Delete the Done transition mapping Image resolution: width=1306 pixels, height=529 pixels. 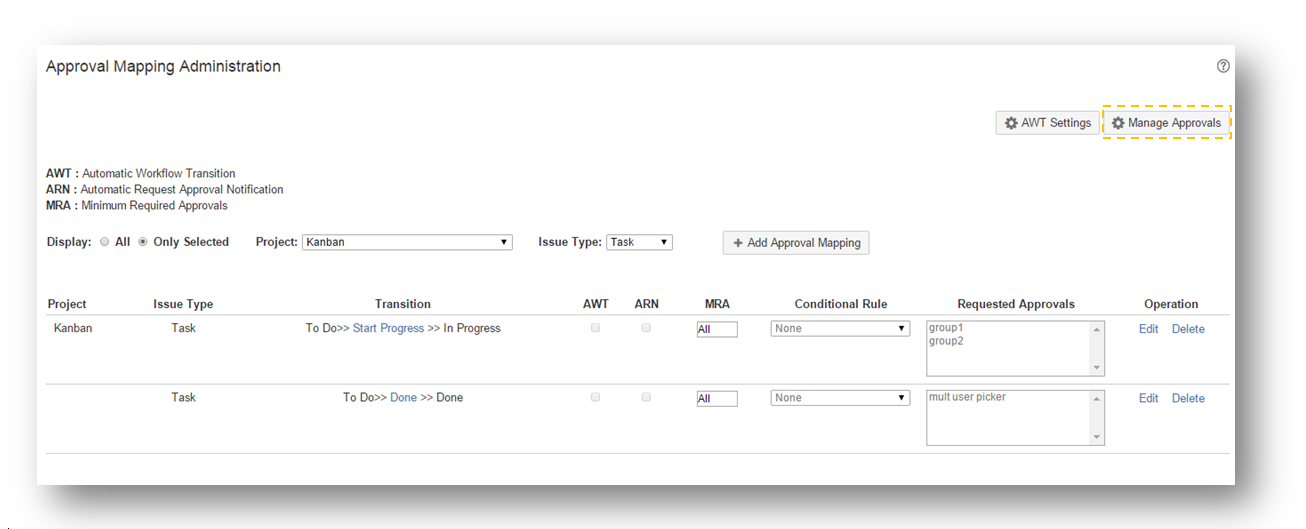tap(1188, 398)
